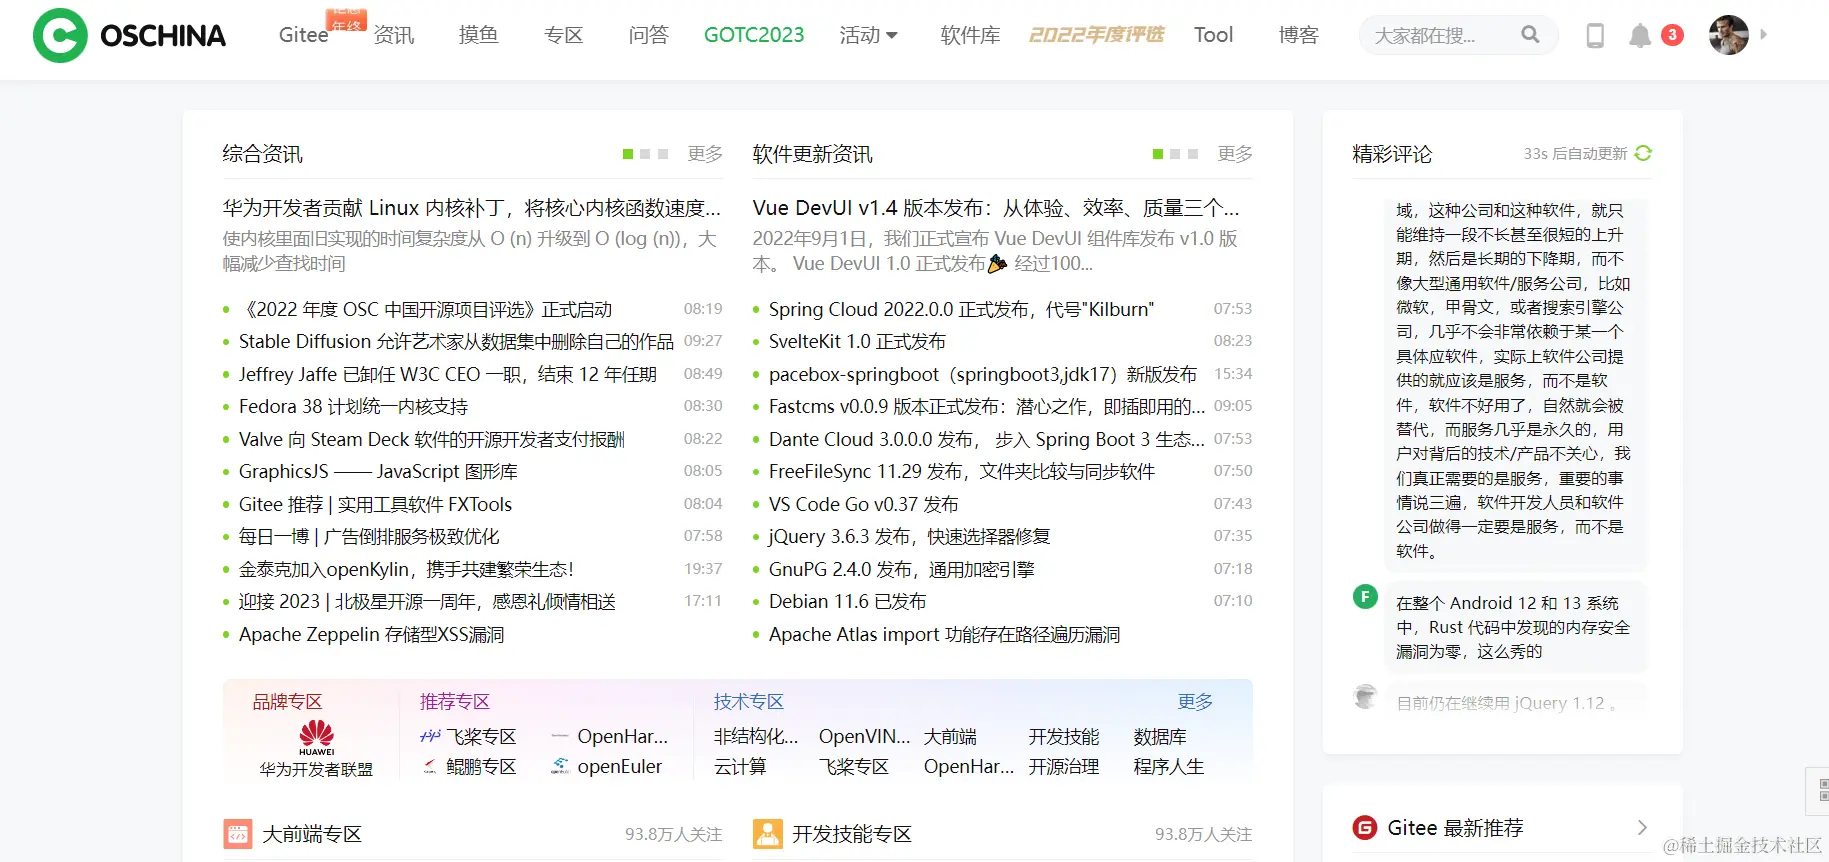Screen dimensions: 1829x862
Task: Open the Stable Diffusion news item
Action: (x=456, y=342)
